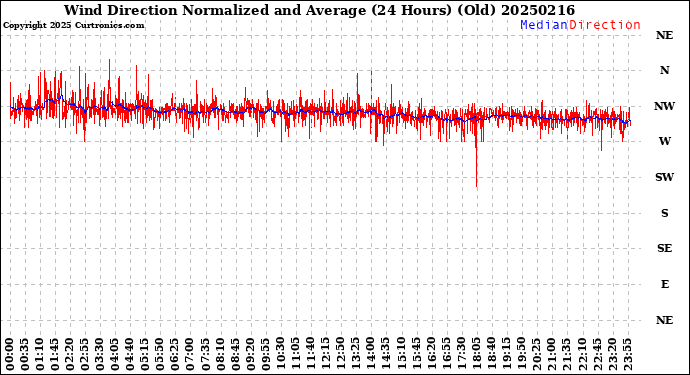Screen dimensions: 690x375
Task: Click the 08:10 time axis label
Action: click(220, 354)
